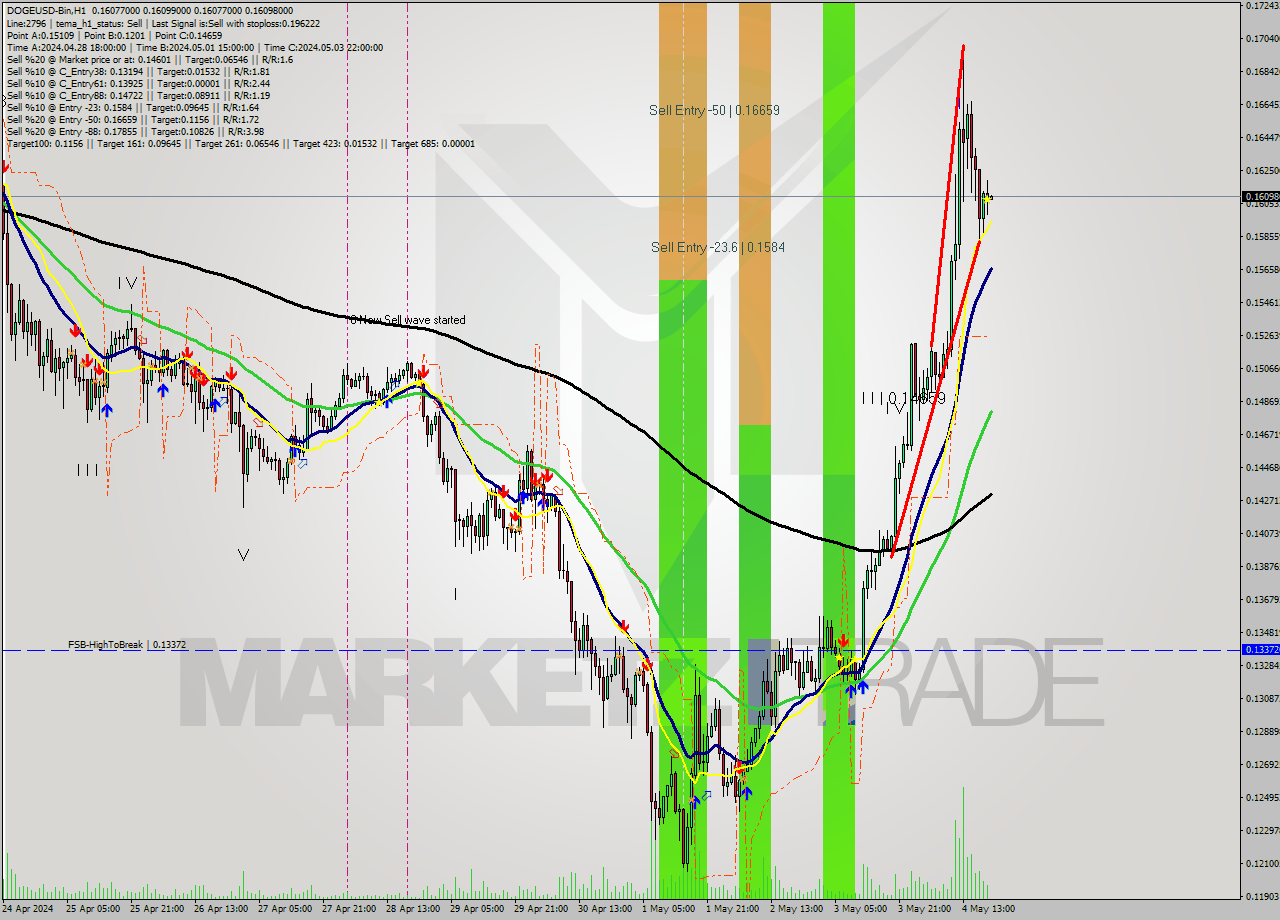The image size is (1280, 920).
Task: Click the 0.17040 price axis value
Action: pos(1262,39)
